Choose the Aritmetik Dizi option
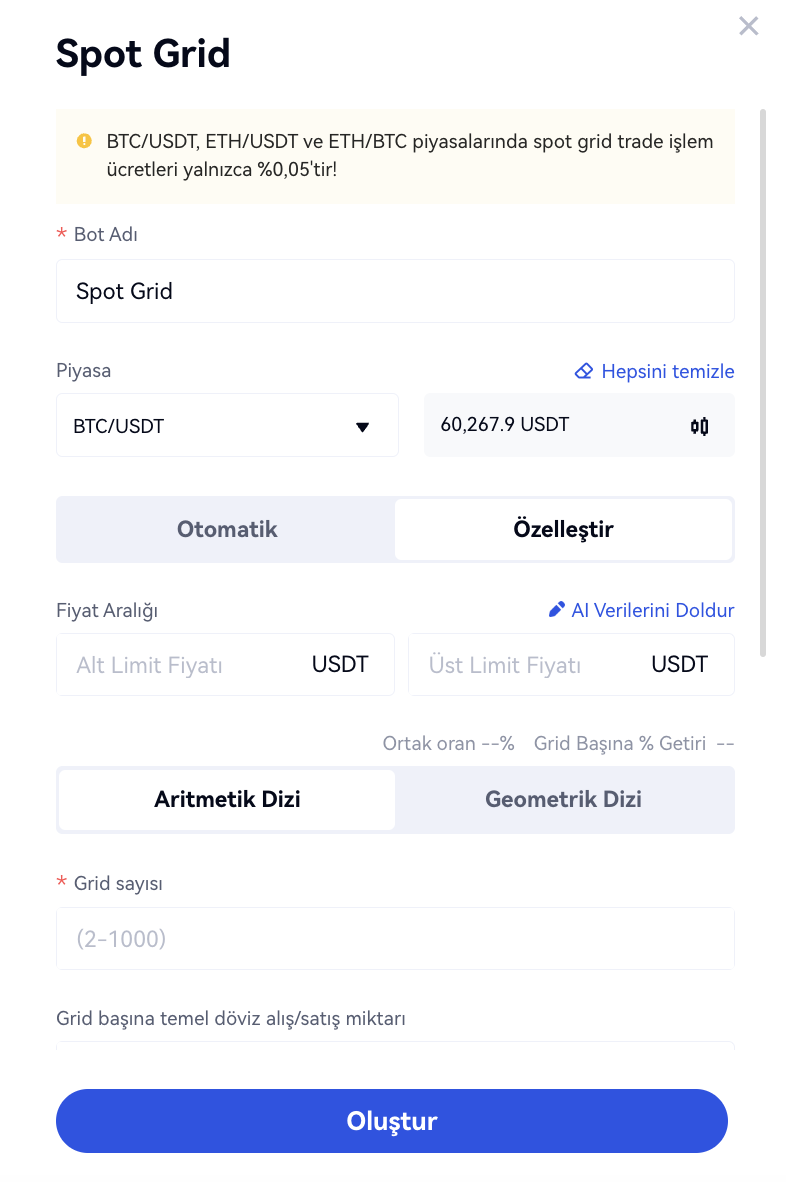This screenshot has width=786, height=1182. (x=227, y=799)
